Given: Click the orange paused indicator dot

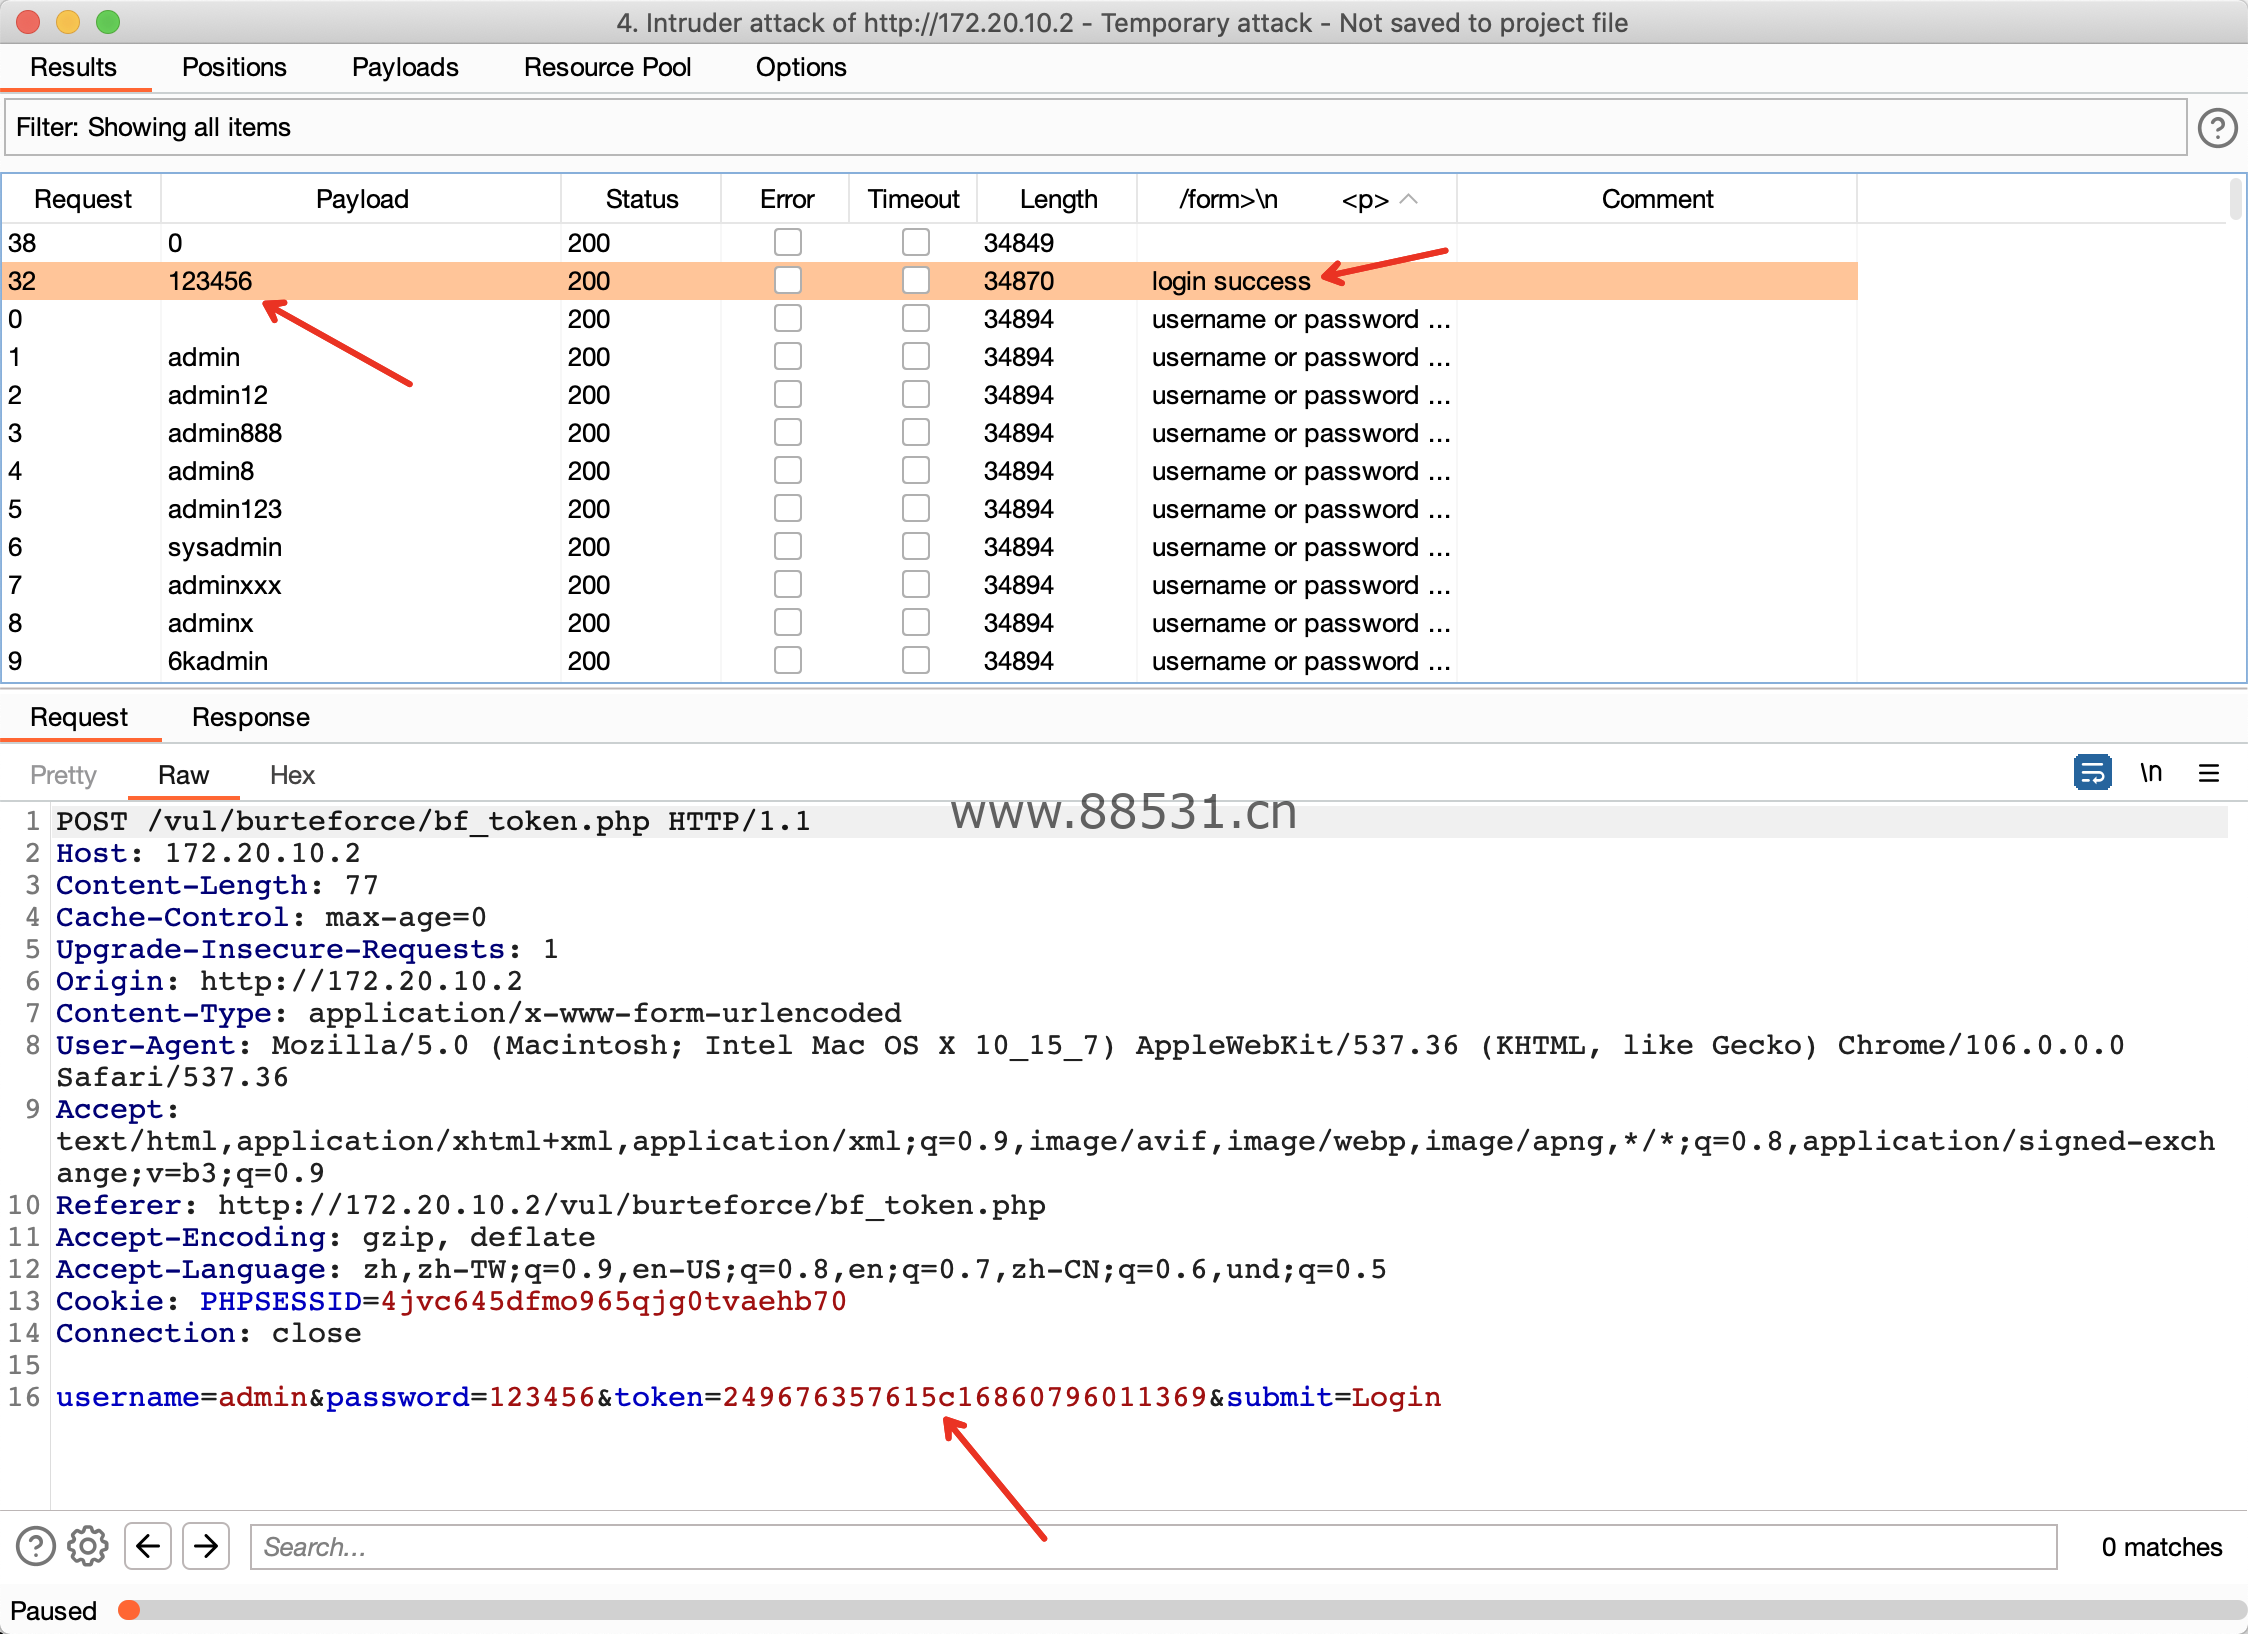Looking at the screenshot, I should pyautogui.click(x=129, y=1609).
